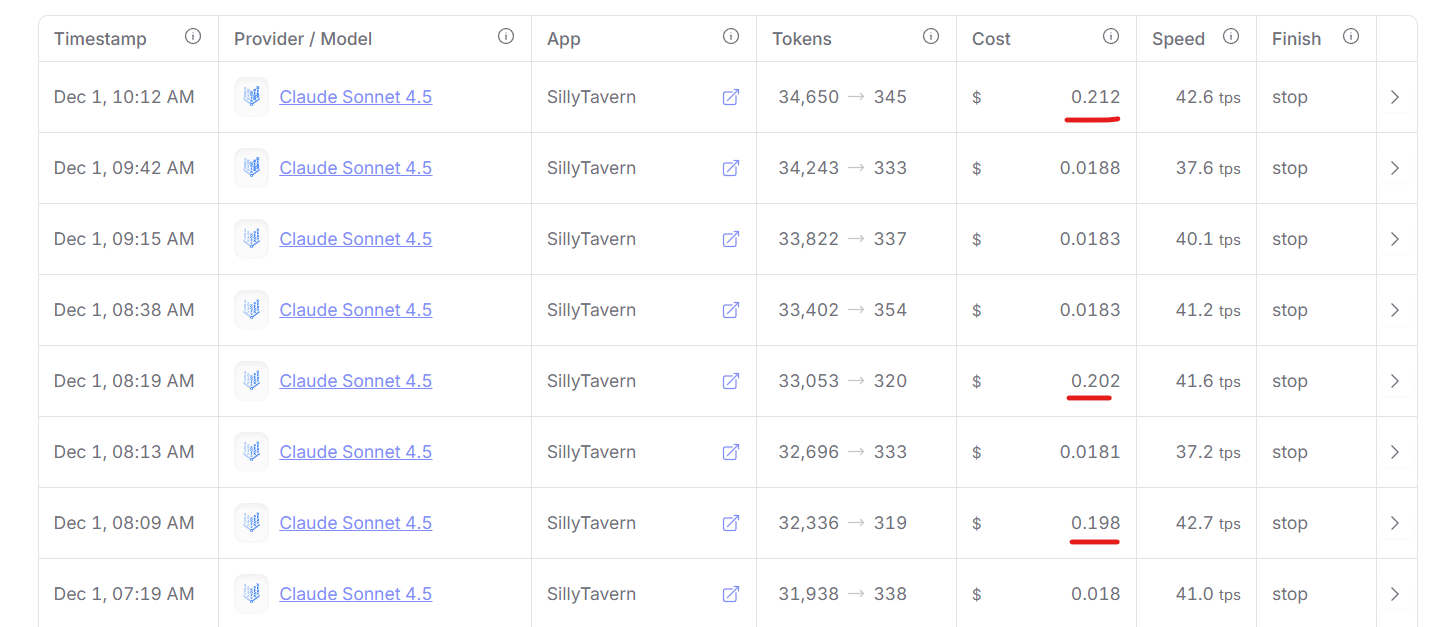Open SillyTavern external link in 10:12 AM row

click(731, 97)
